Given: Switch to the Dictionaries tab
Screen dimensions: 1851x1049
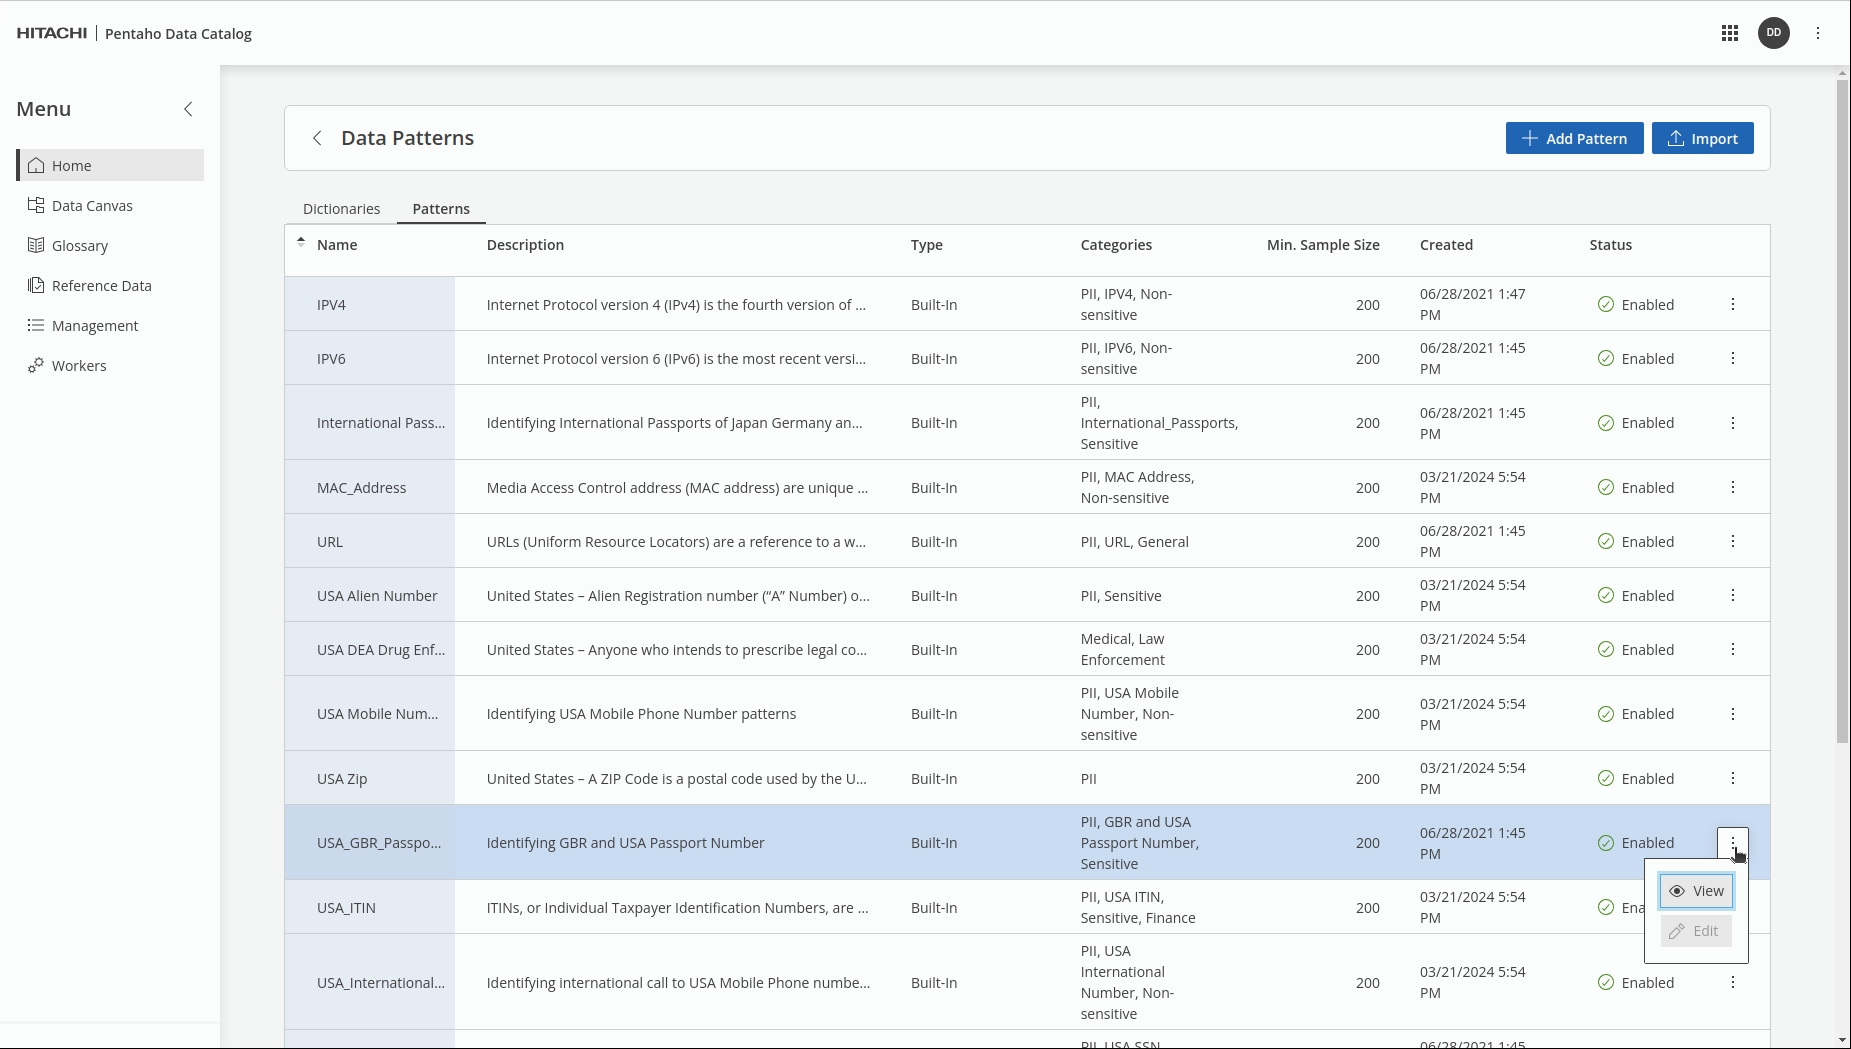Looking at the screenshot, I should (341, 209).
